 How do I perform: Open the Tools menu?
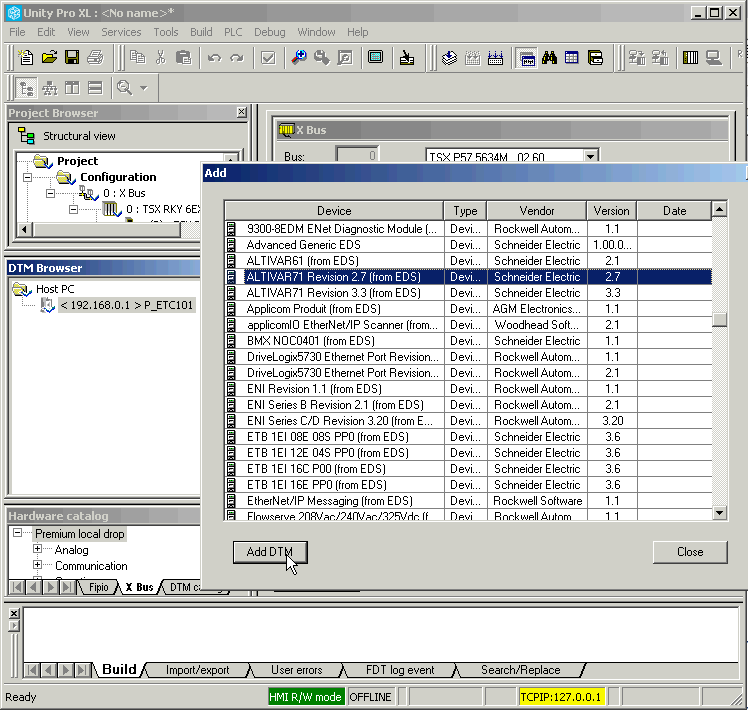166,32
